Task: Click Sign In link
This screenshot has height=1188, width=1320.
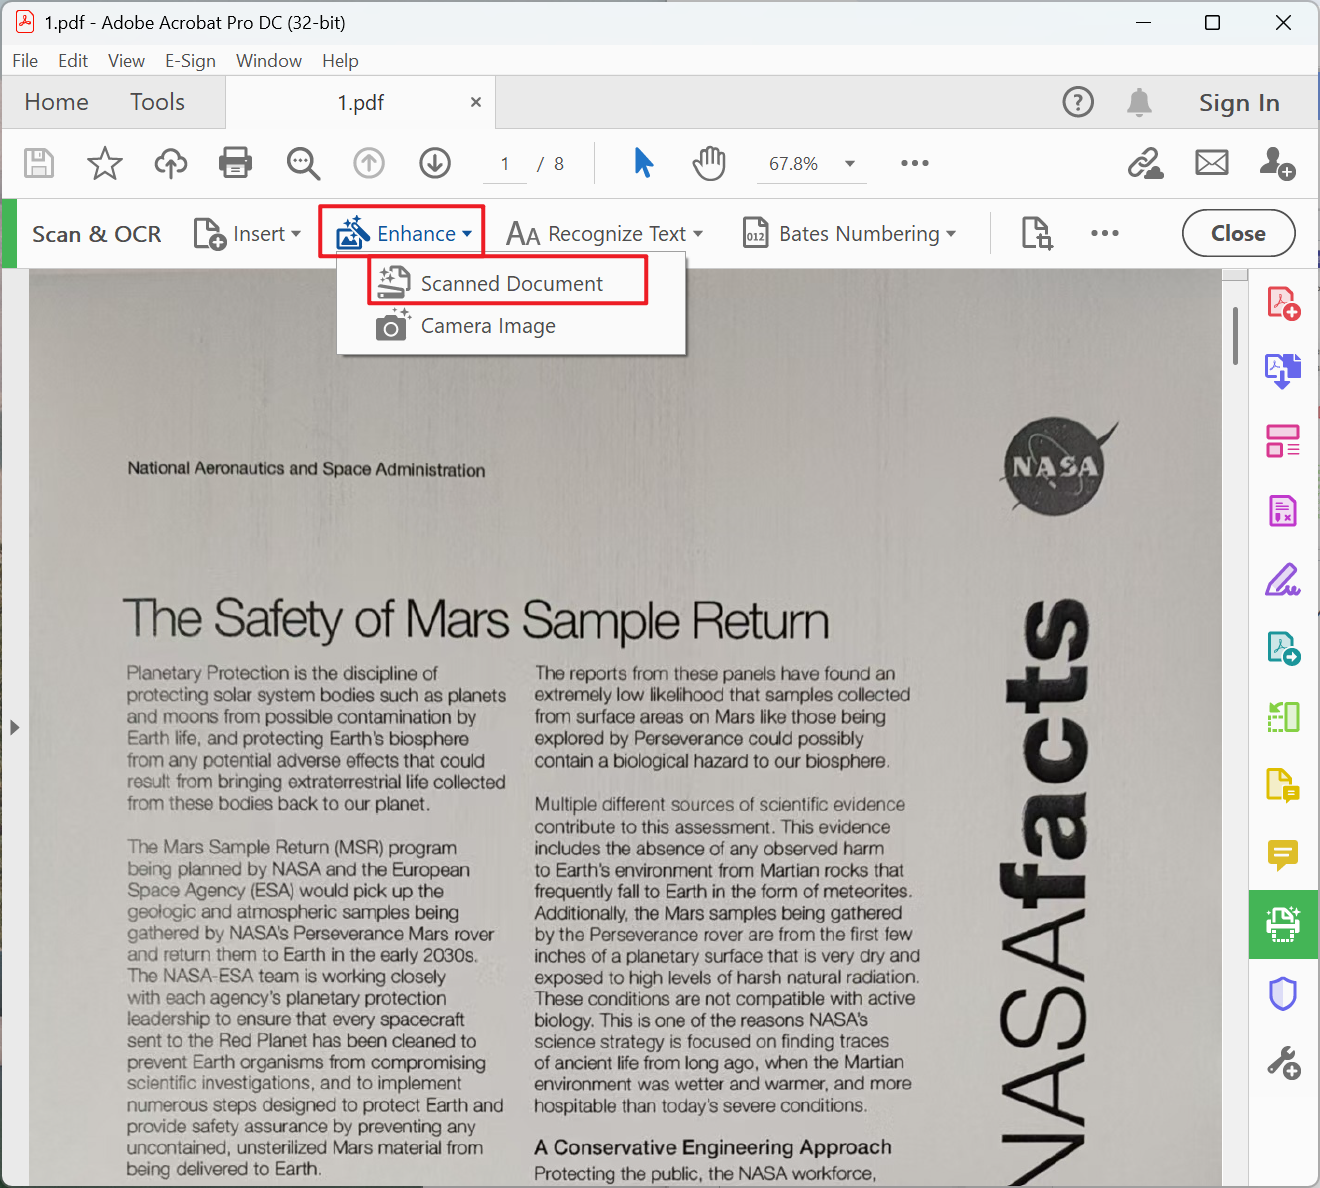Action: point(1239,102)
